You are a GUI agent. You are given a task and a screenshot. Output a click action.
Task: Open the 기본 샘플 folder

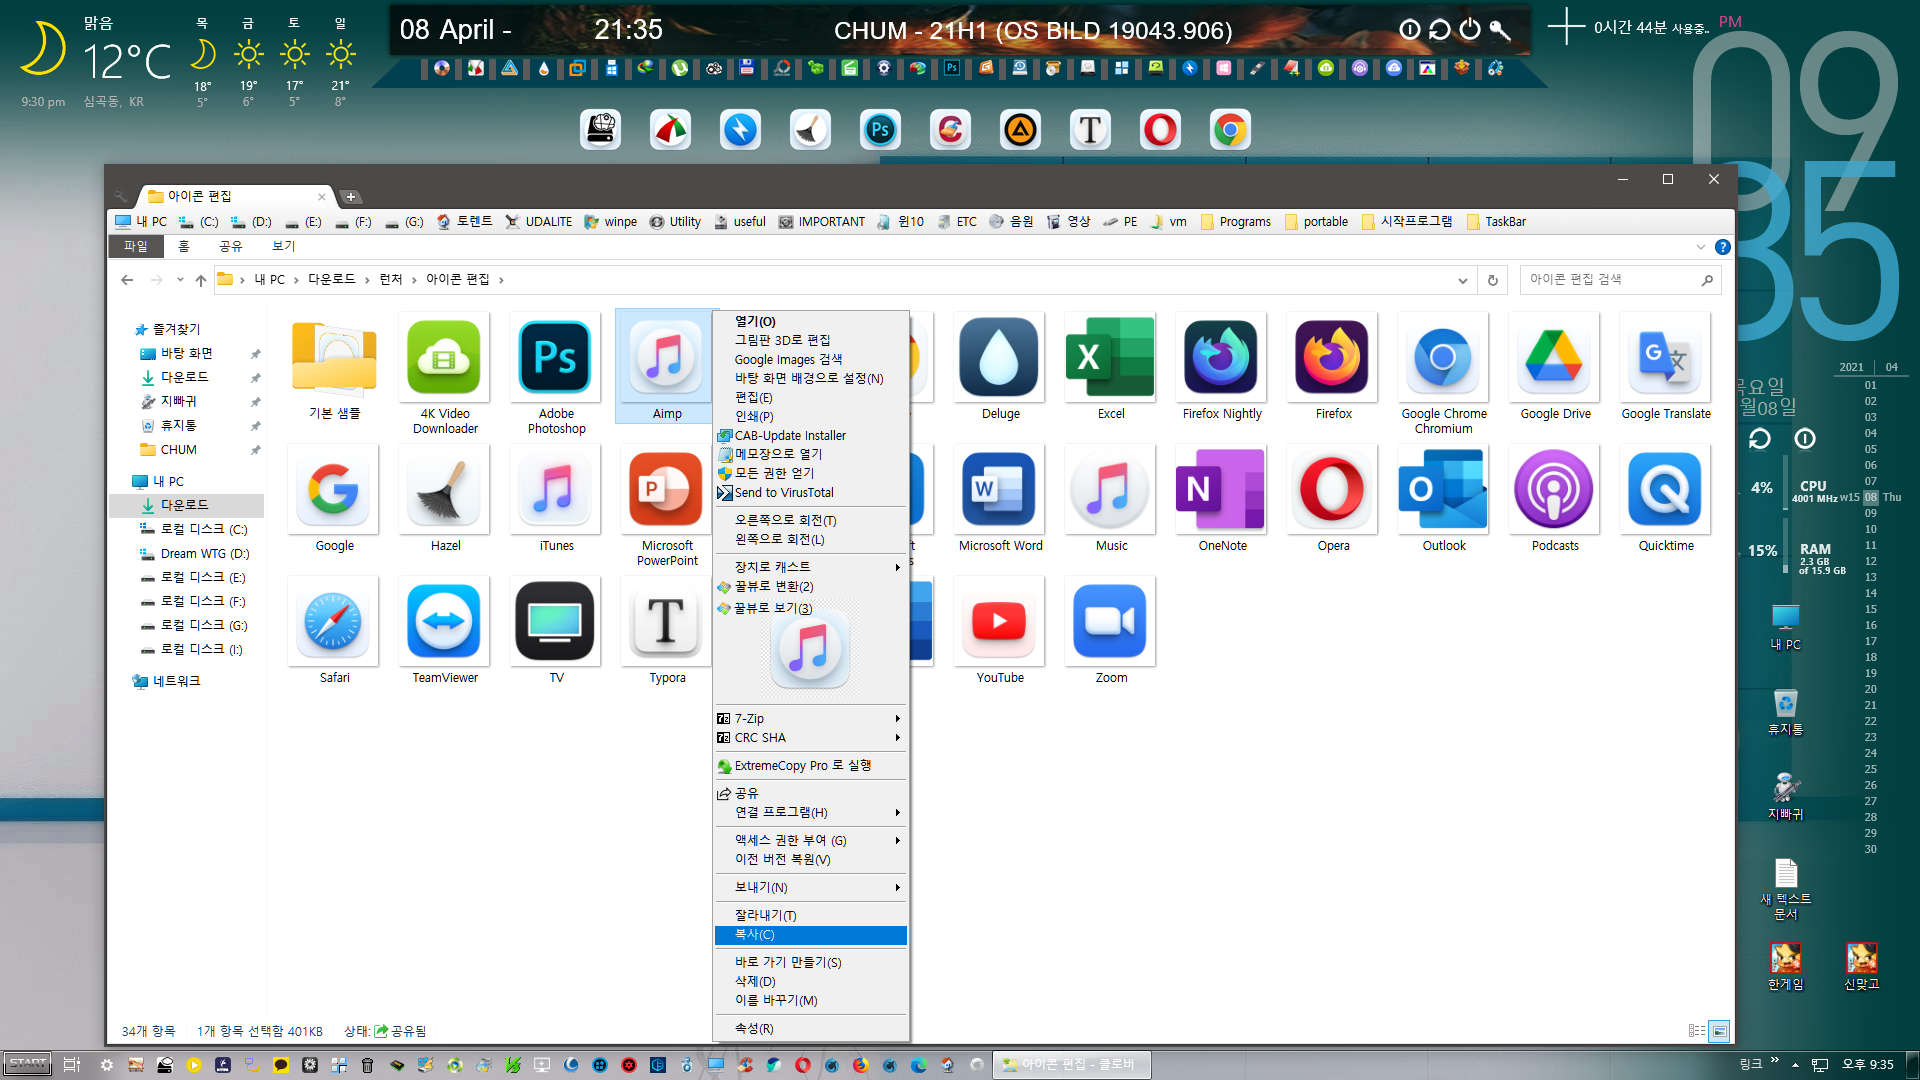[x=334, y=366]
